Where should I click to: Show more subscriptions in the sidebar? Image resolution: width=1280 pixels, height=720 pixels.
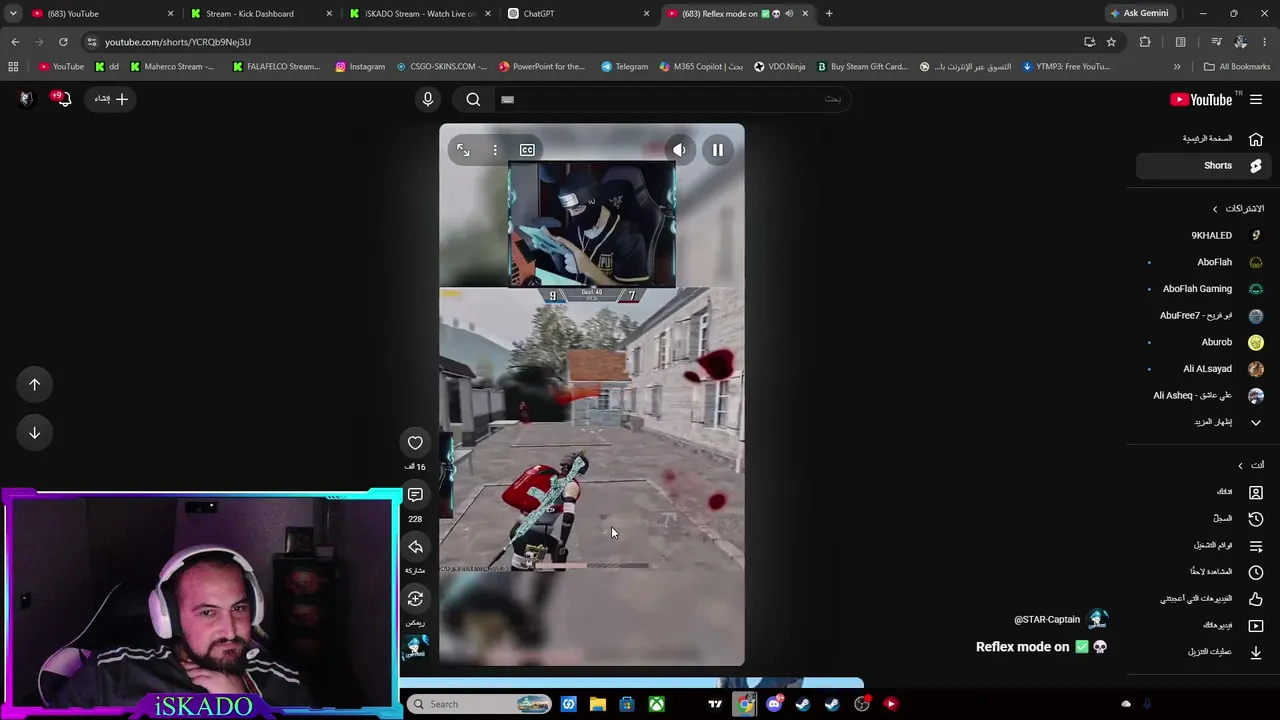[1202, 422]
